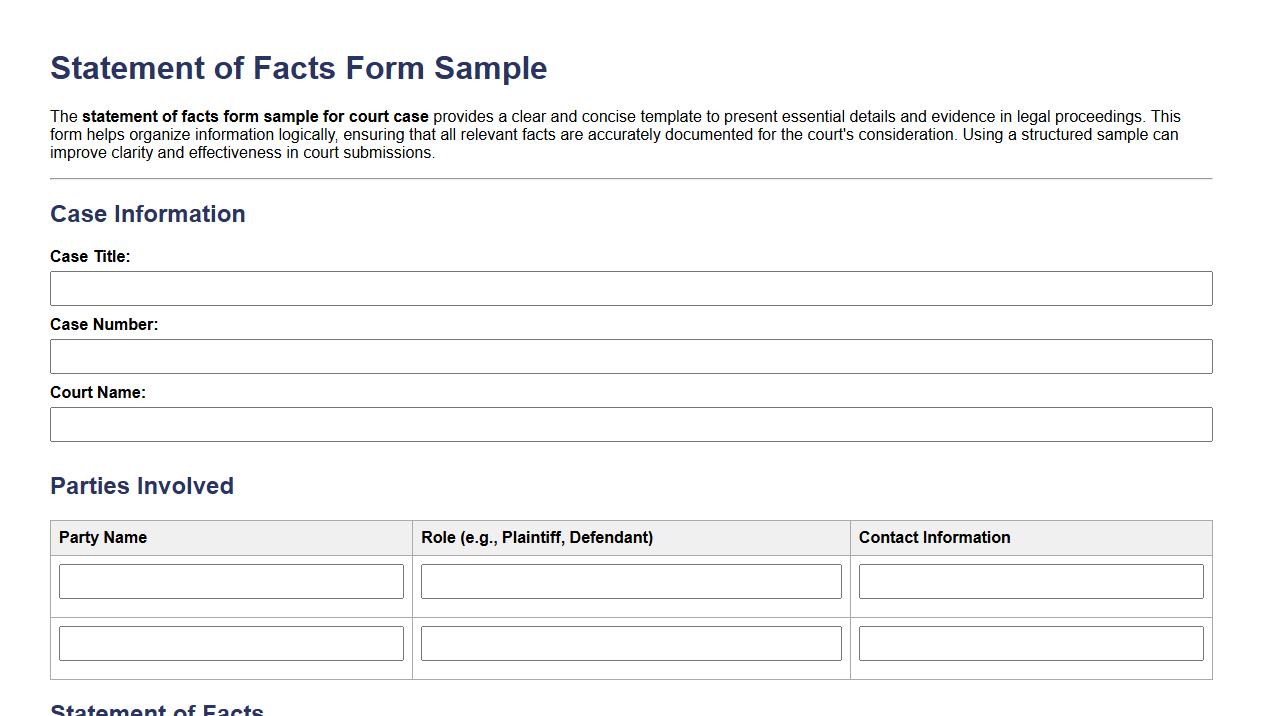Click the first Contact Information text box

(x=1031, y=581)
